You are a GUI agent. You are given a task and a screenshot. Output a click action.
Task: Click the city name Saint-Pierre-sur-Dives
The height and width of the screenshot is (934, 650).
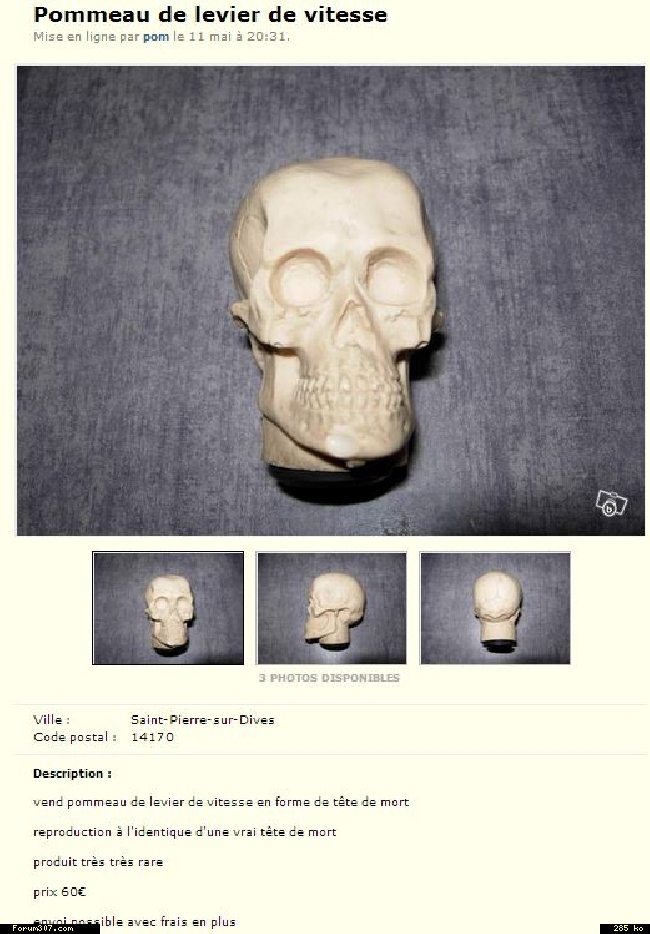(x=203, y=720)
